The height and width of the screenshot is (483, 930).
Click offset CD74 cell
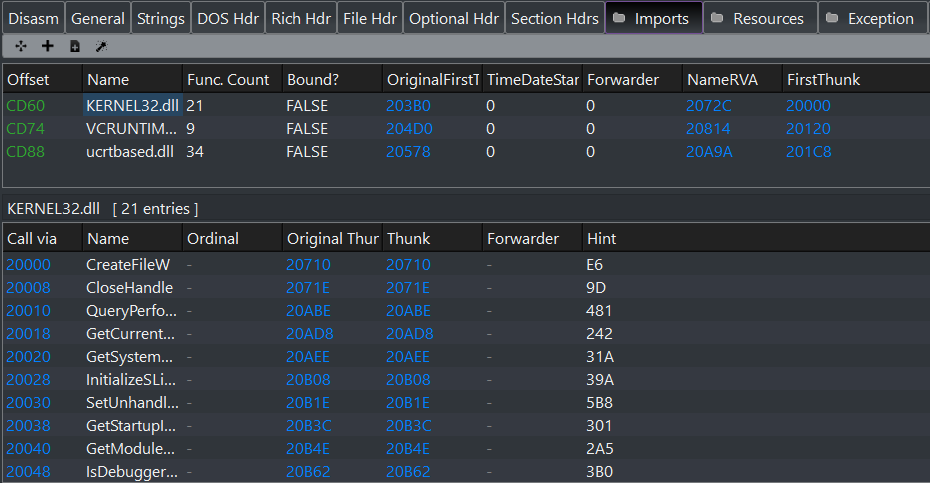pyautogui.click(x=26, y=129)
